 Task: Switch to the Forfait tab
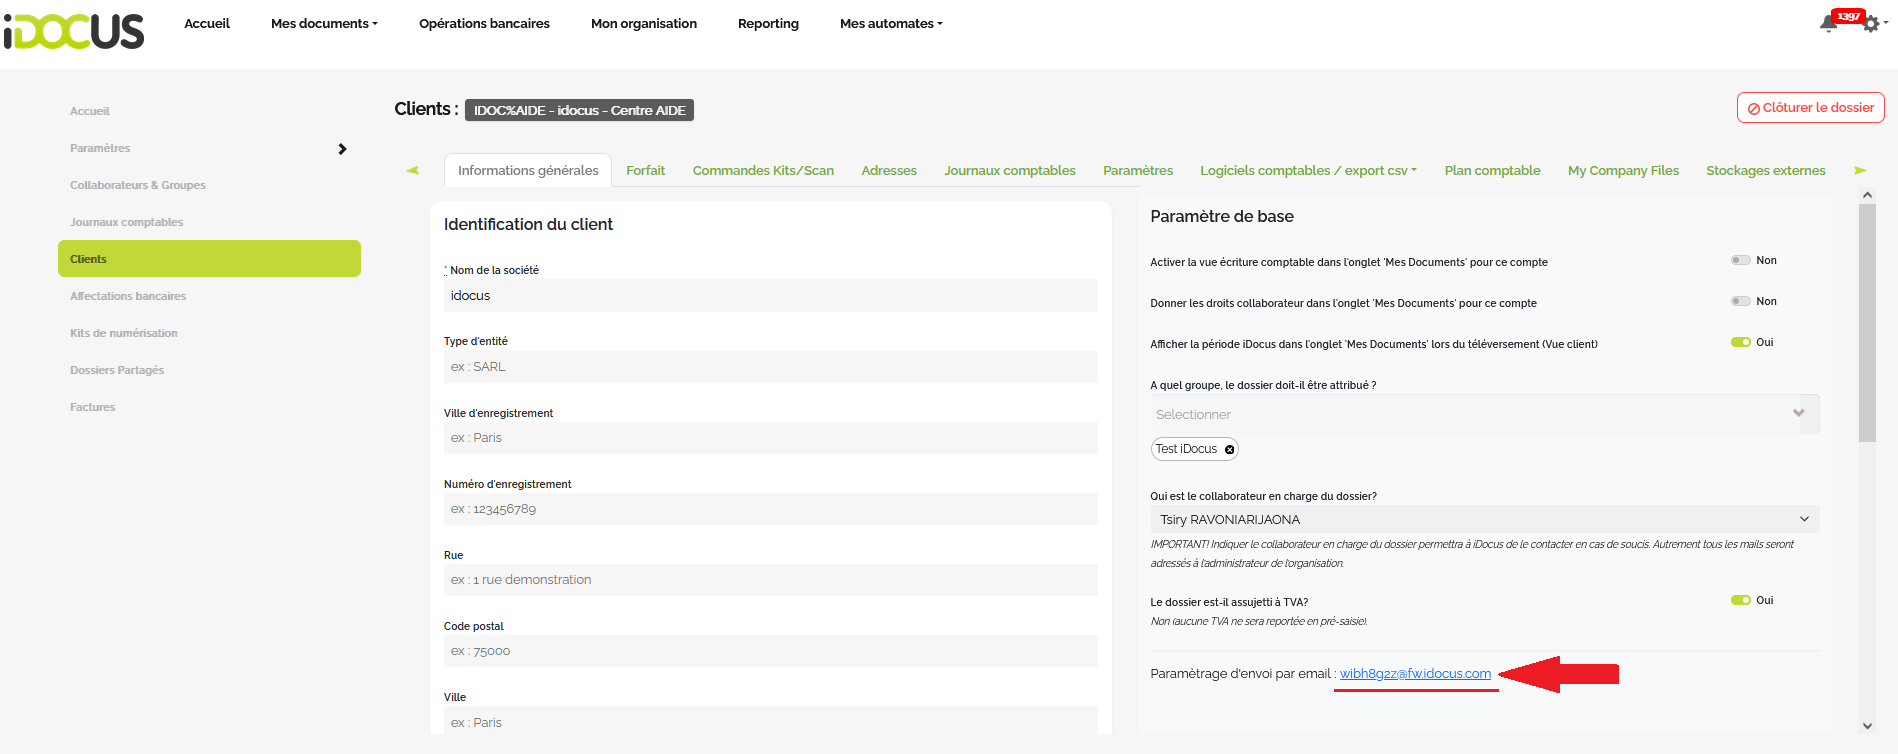(645, 171)
